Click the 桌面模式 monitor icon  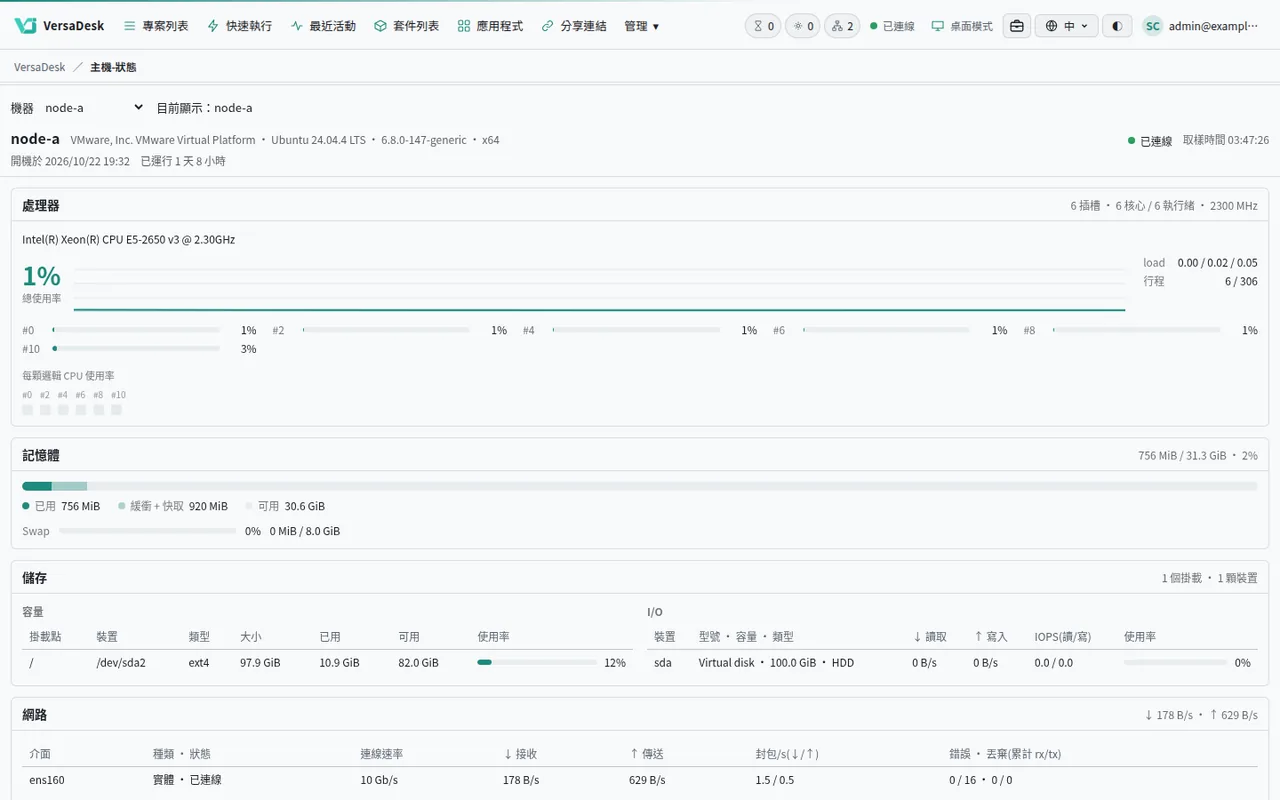click(937, 26)
